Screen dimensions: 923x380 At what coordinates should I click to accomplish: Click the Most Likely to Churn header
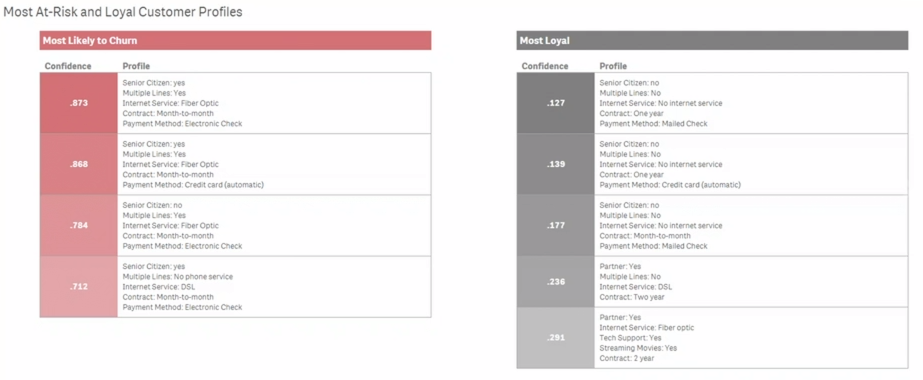click(235, 41)
